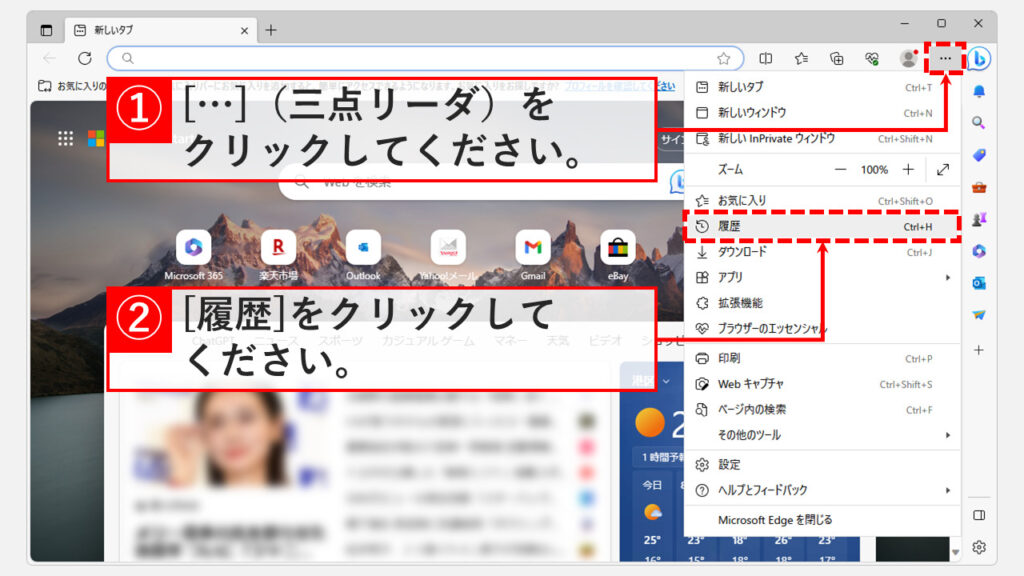Screen dimensions: 1024x576
Task: Enter full screen from zoom row
Action: tap(942, 170)
